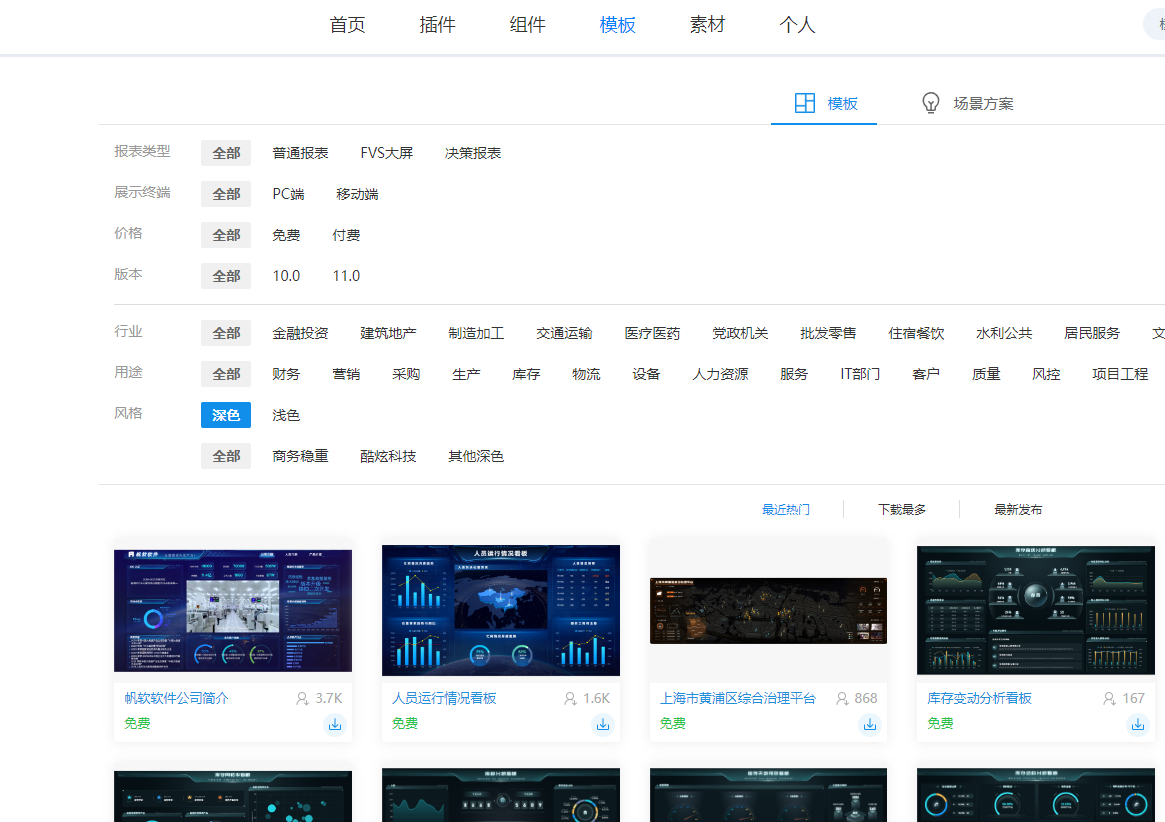This screenshot has width=1165, height=822.
Task: Filter report type by 决策报表
Action: click(473, 153)
